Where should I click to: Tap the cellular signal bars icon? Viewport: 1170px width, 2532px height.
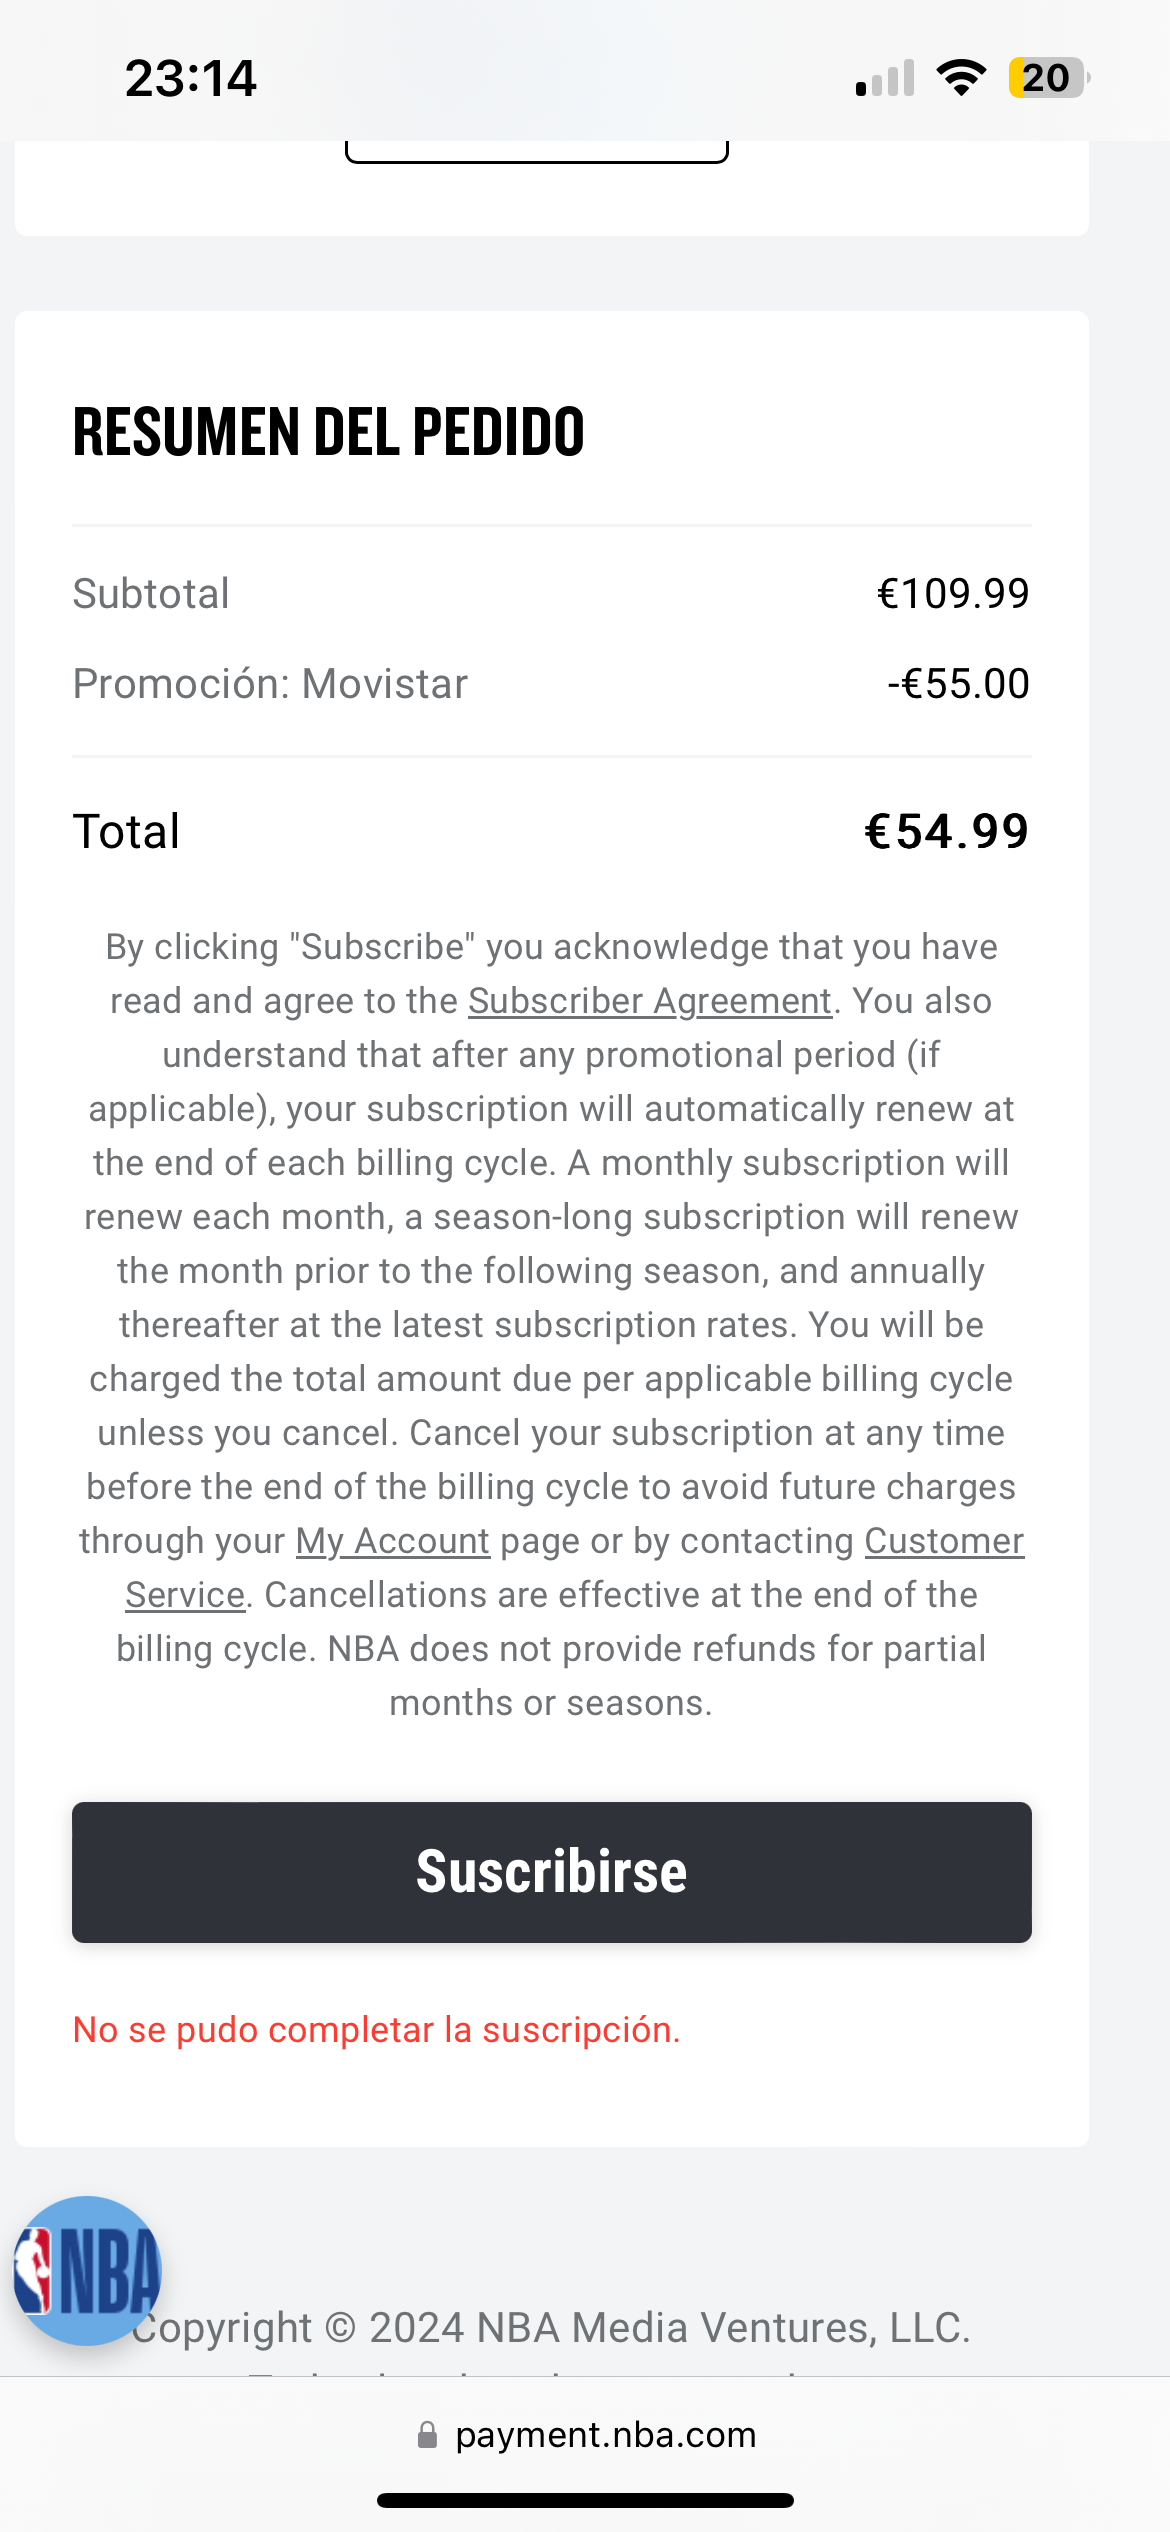pos(885,78)
